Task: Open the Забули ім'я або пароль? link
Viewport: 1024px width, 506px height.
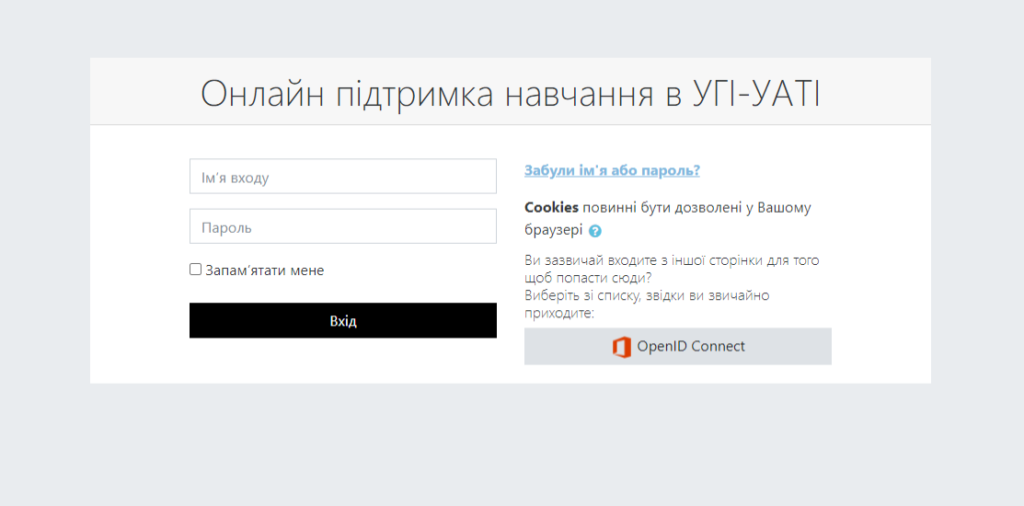Action: coord(611,171)
